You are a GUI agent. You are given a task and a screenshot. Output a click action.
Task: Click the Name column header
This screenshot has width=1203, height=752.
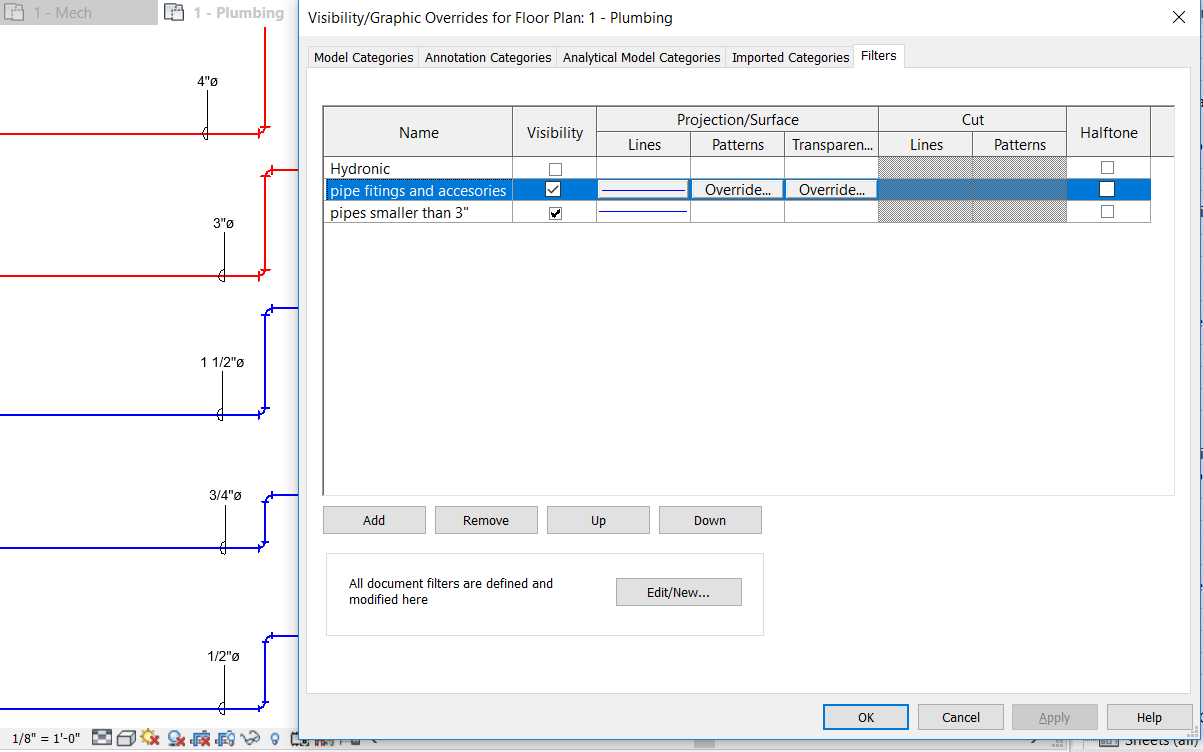418,132
